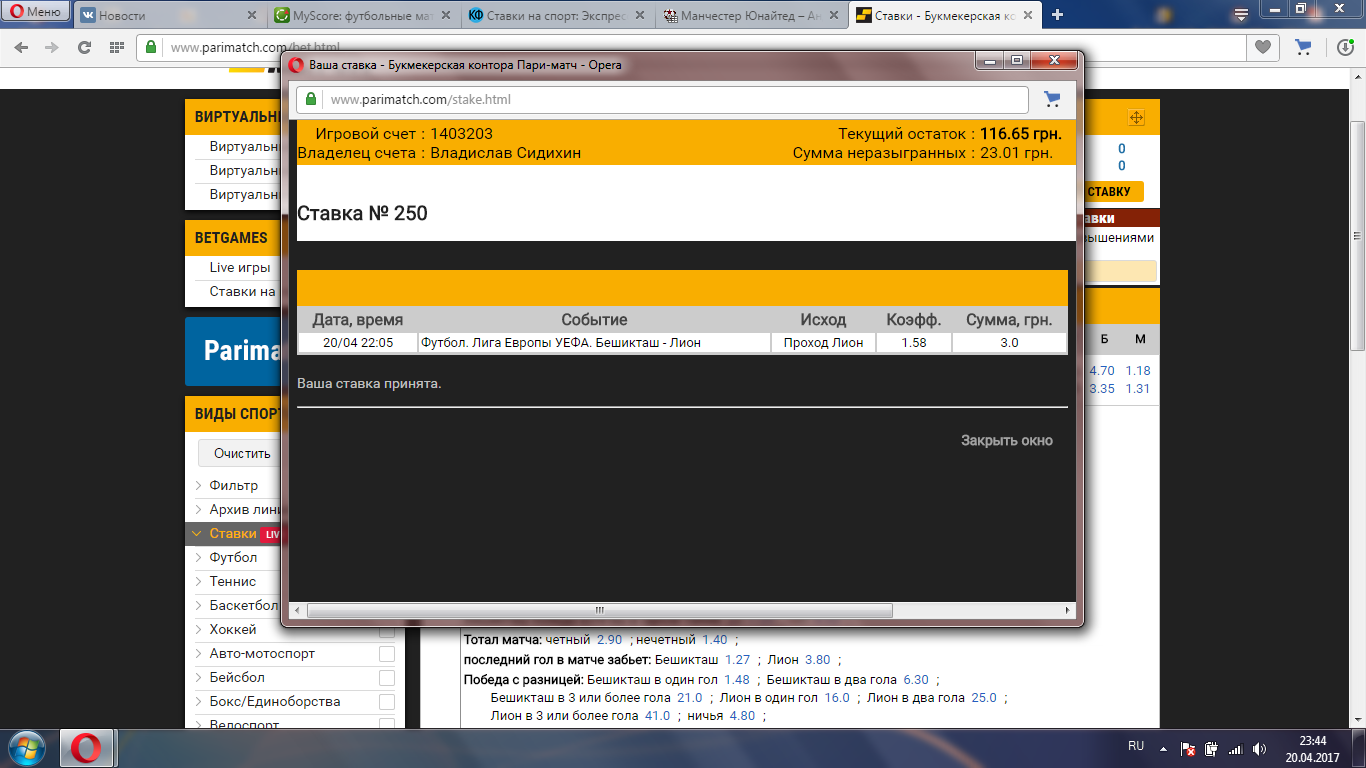Click the Opera icon in the taskbar
This screenshot has width=1366, height=768.
pos(87,748)
